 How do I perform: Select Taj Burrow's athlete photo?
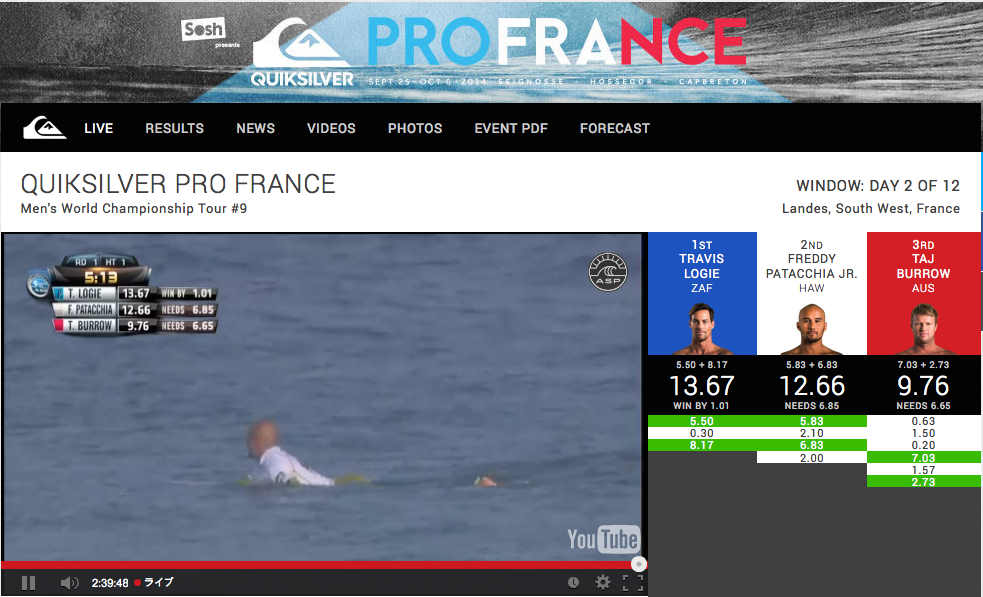[x=923, y=329]
